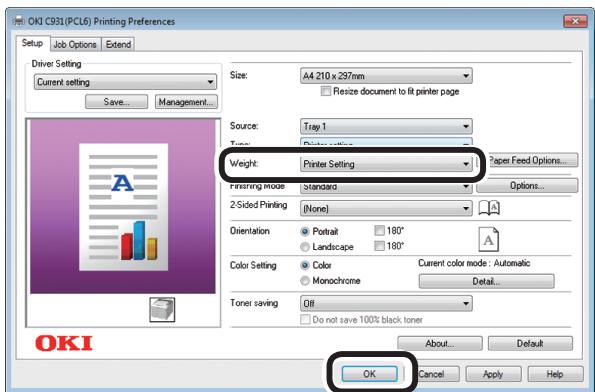Open Help
The height and width of the screenshot is (392, 595).
(555, 374)
